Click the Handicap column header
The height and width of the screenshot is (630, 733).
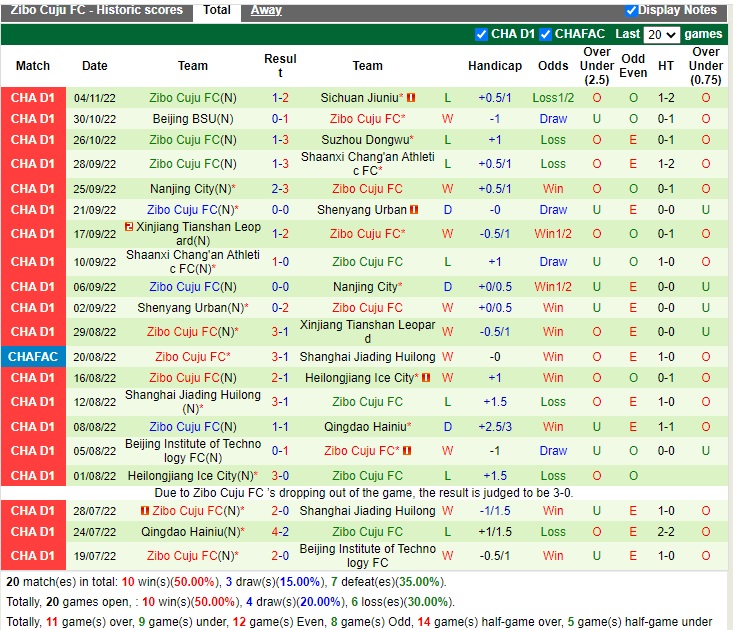[495, 66]
